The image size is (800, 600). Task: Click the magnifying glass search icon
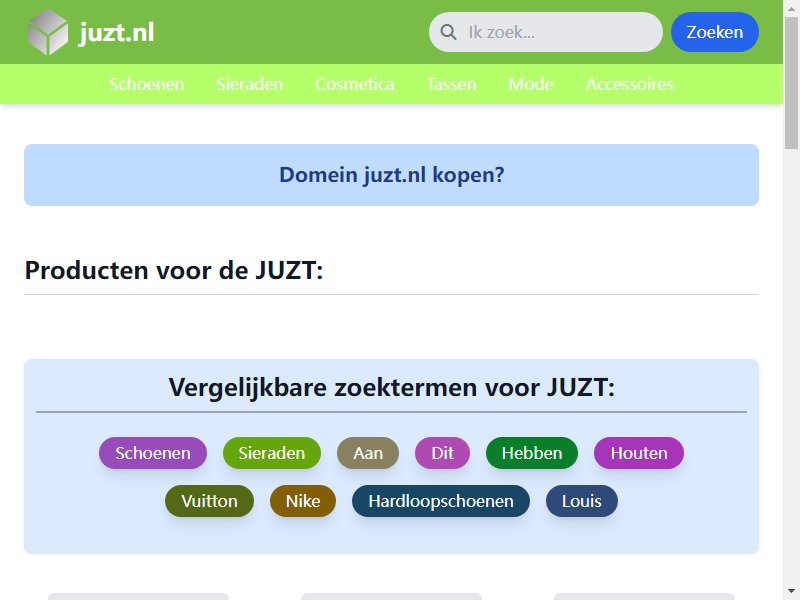coord(448,32)
